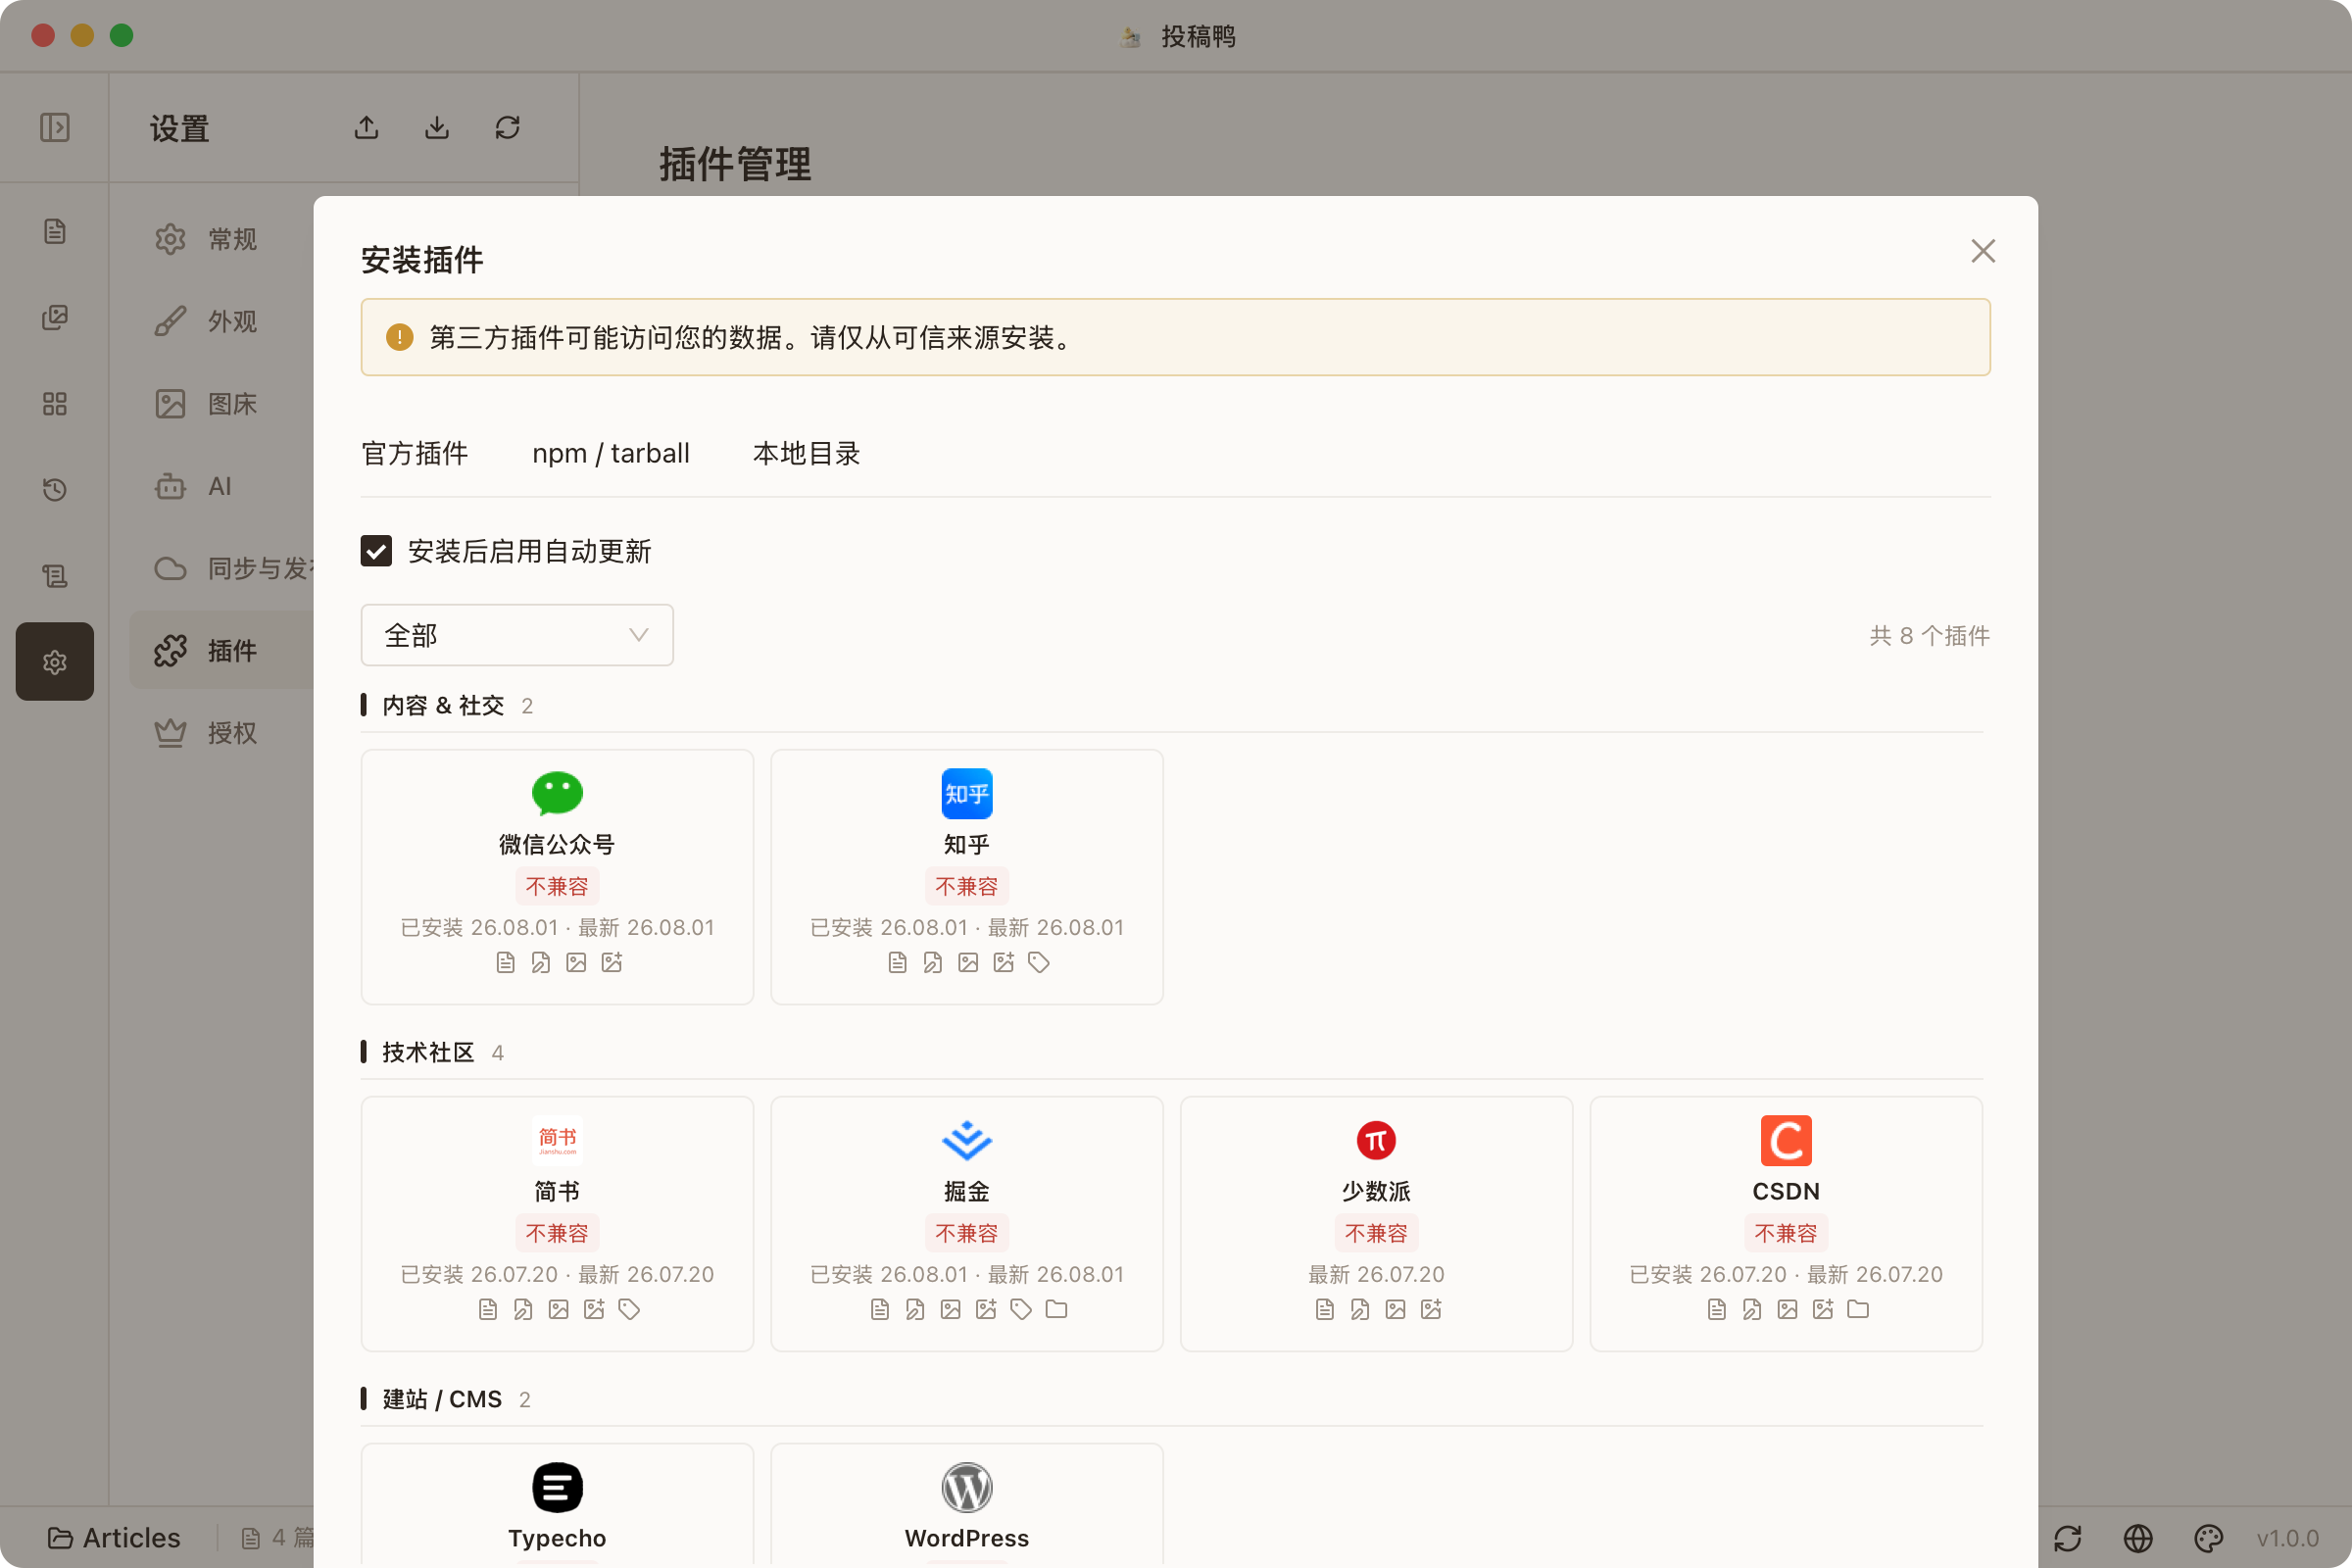The height and width of the screenshot is (1568, 2352).
Task: Click the tag capability icon on 简书 card
Action: point(629,1310)
